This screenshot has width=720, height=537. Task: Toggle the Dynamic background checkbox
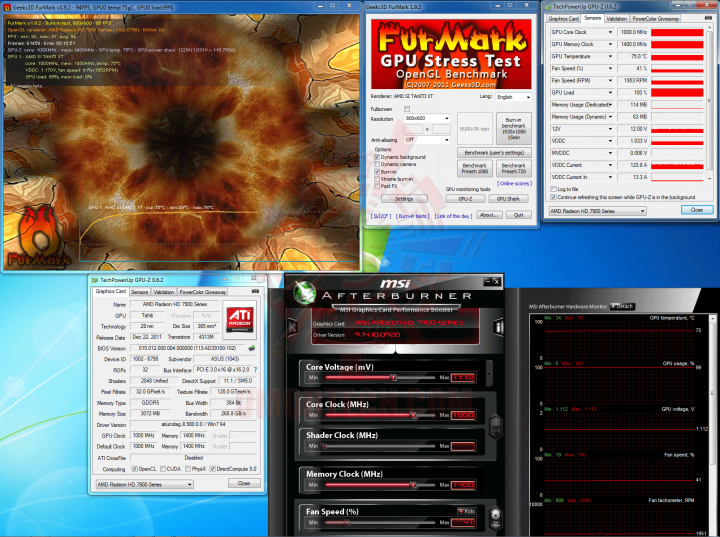377,157
